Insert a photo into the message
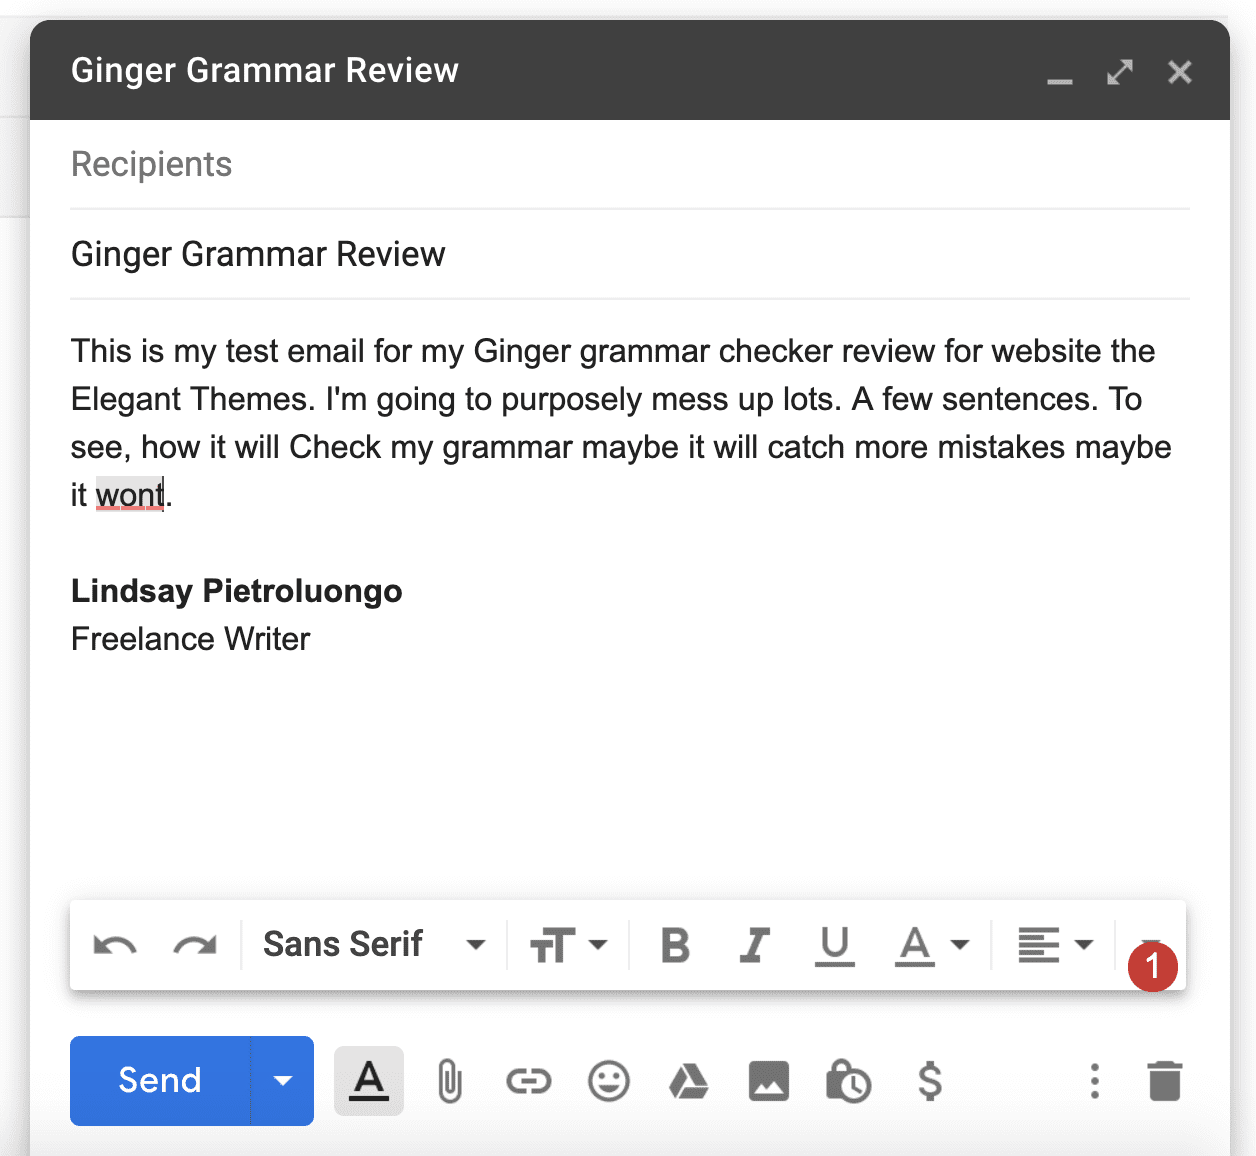The width and height of the screenshot is (1256, 1156). click(769, 1081)
